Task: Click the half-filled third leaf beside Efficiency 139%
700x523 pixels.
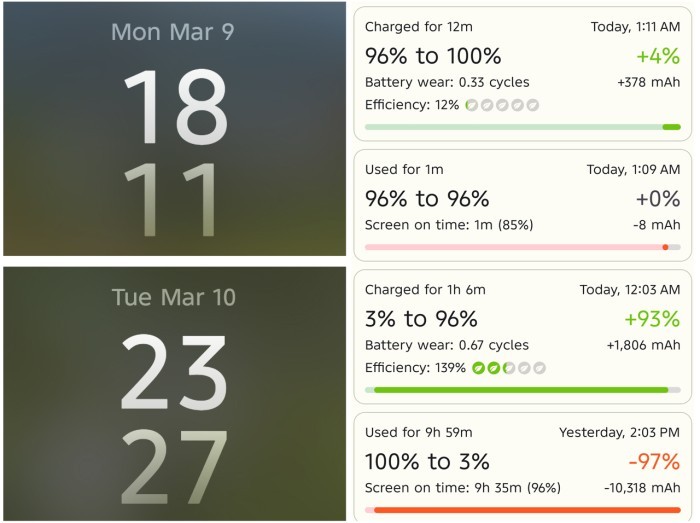Action: pos(509,368)
